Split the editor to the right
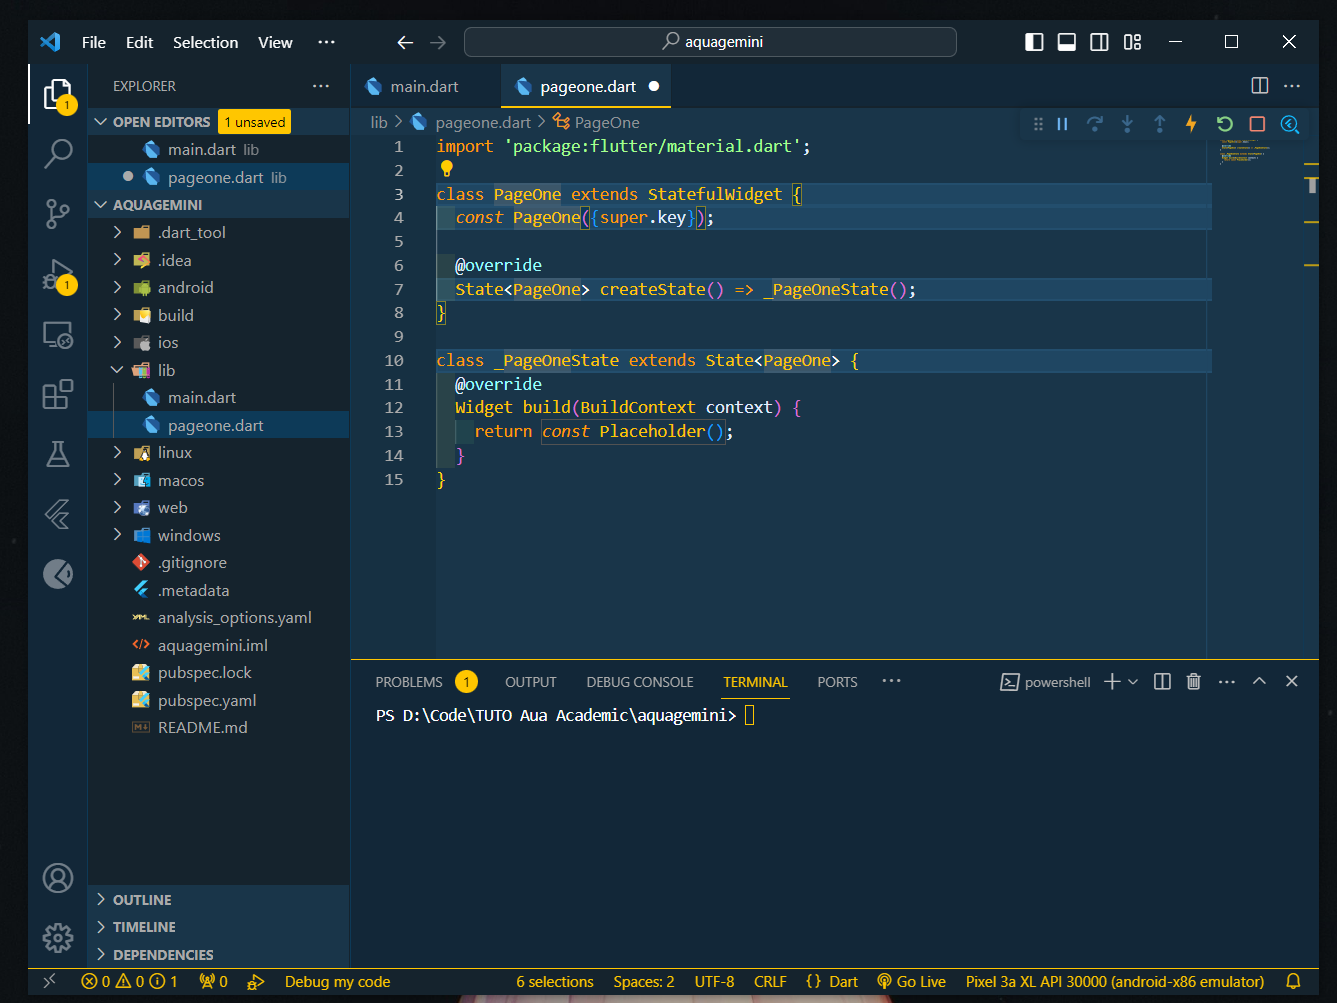The height and width of the screenshot is (1003, 1337). [x=1260, y=86]
